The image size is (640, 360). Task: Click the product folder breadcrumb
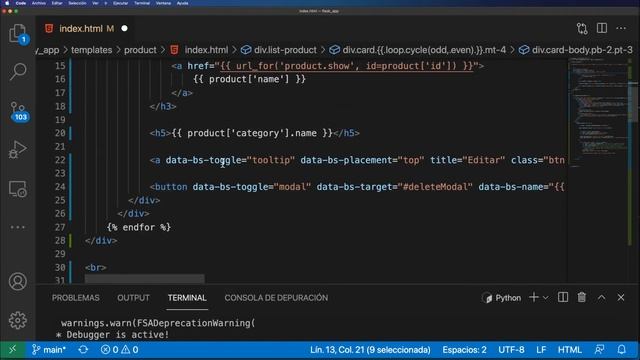coord(140,50)
